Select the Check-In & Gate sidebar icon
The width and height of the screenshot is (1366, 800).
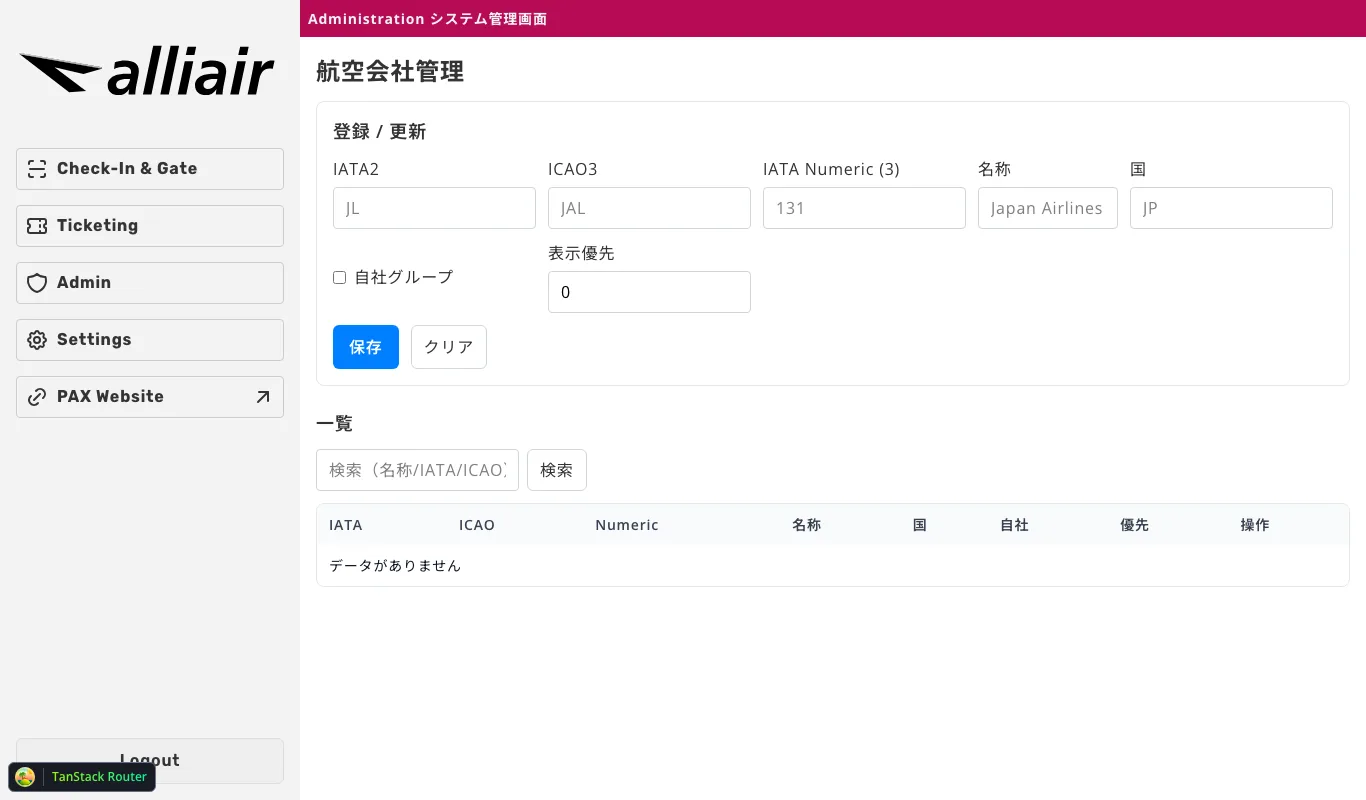coord(37,169)
